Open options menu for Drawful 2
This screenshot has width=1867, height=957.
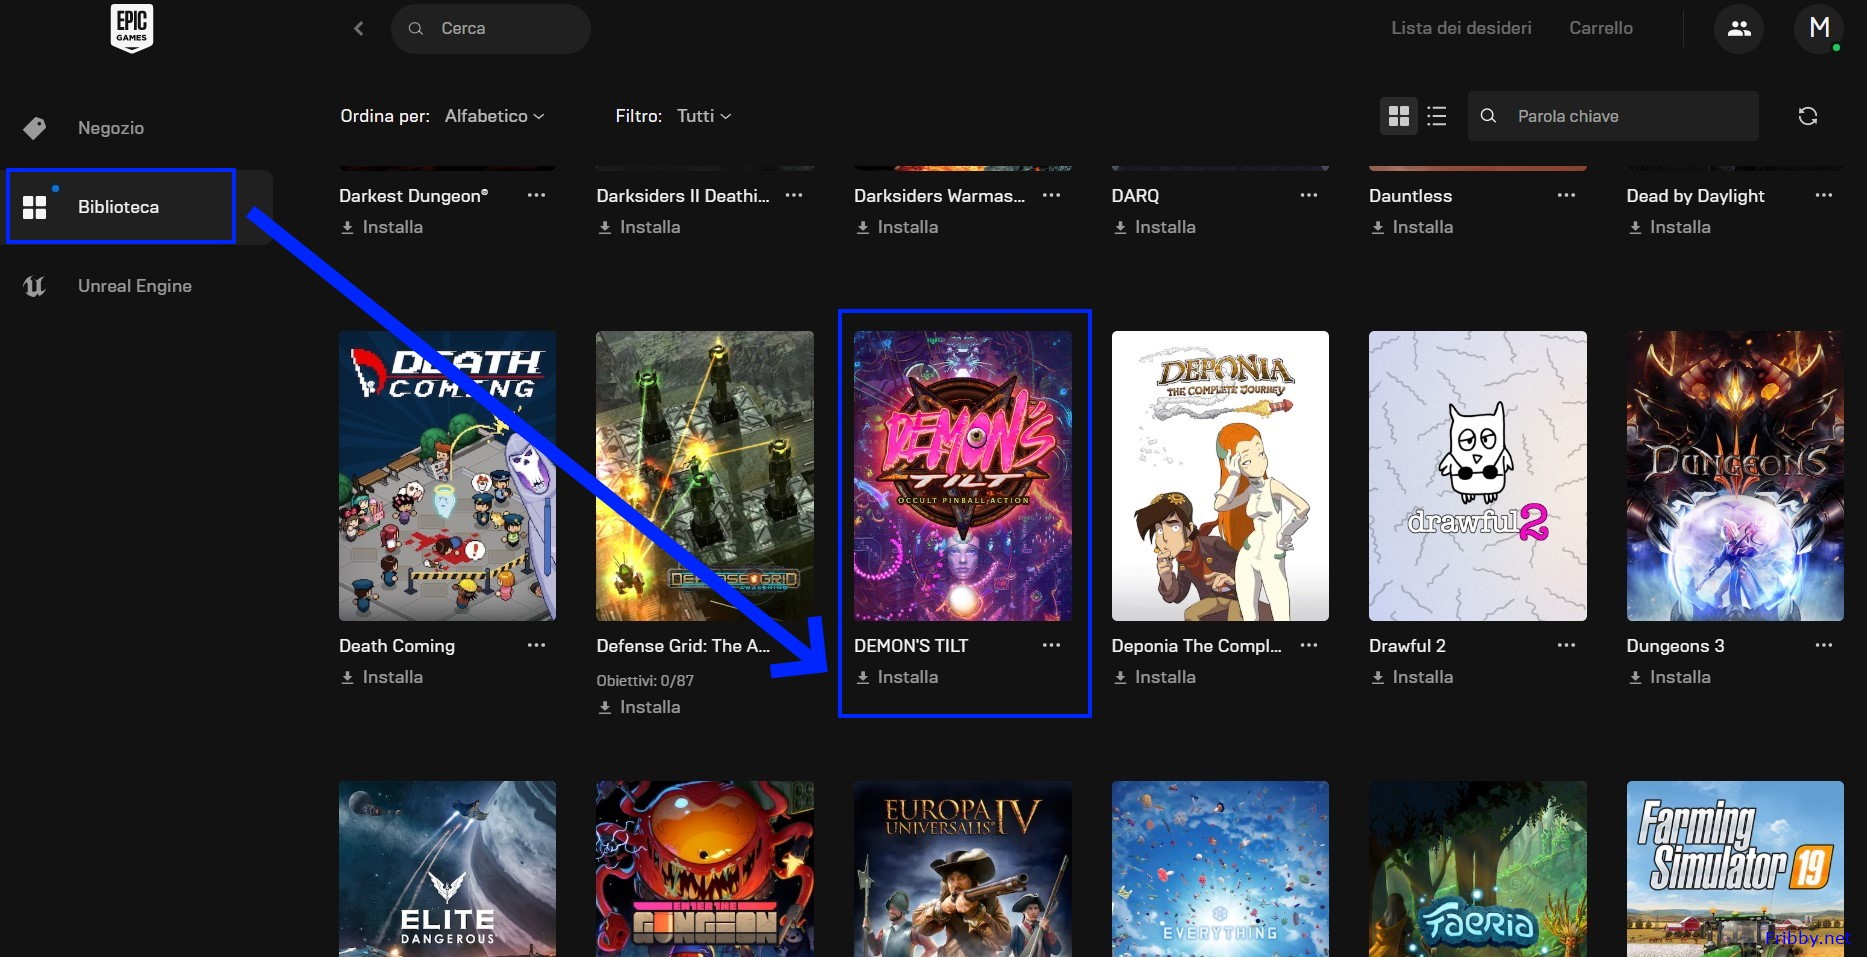[1567, 645]
